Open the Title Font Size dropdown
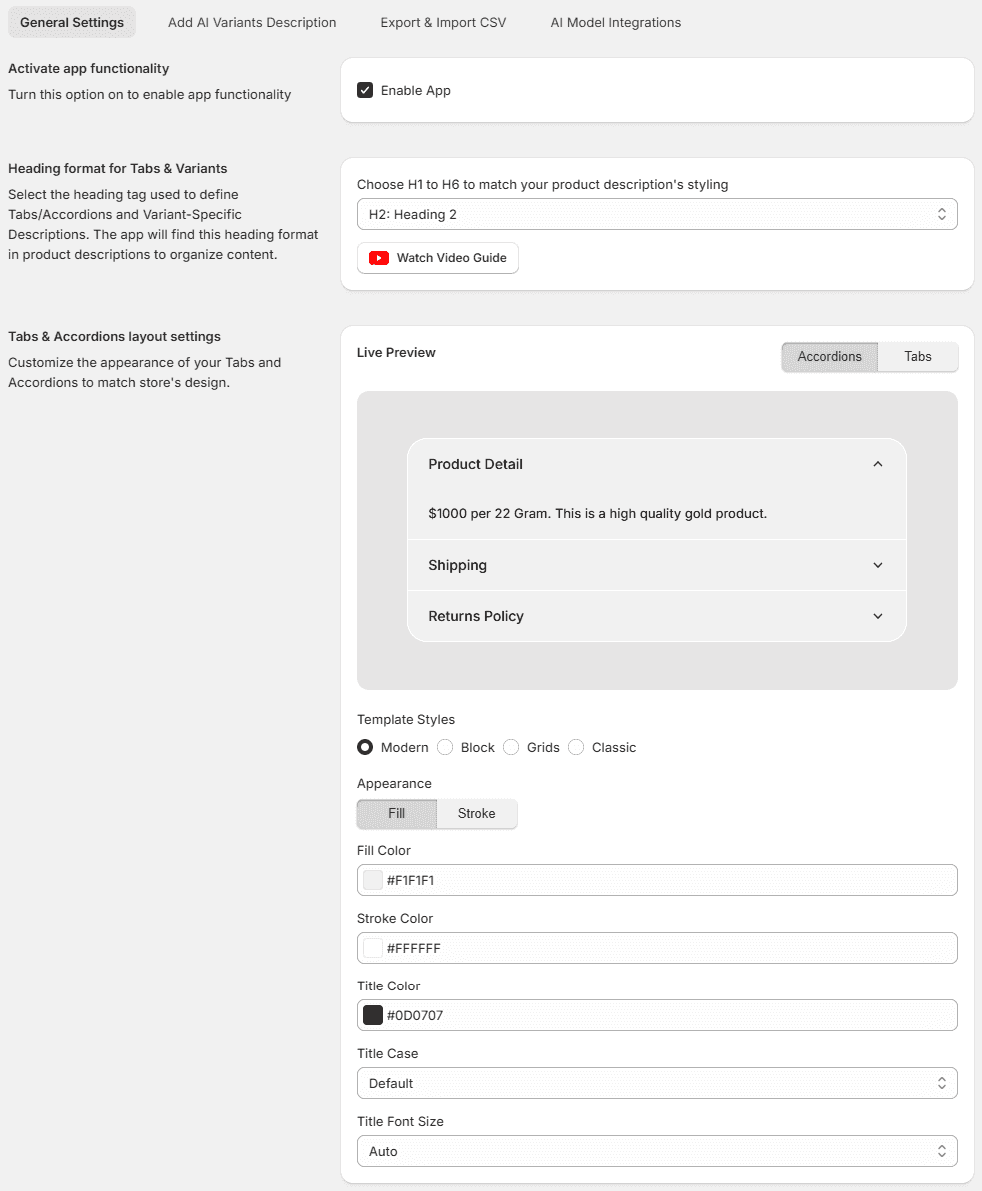Image resolution: width=982 pixels, height=1191 pixels. point(657,1151)
